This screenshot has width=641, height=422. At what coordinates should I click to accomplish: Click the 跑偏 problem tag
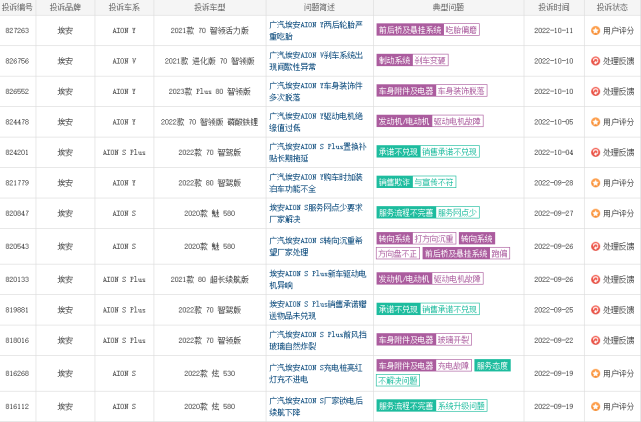click(499, 254)
